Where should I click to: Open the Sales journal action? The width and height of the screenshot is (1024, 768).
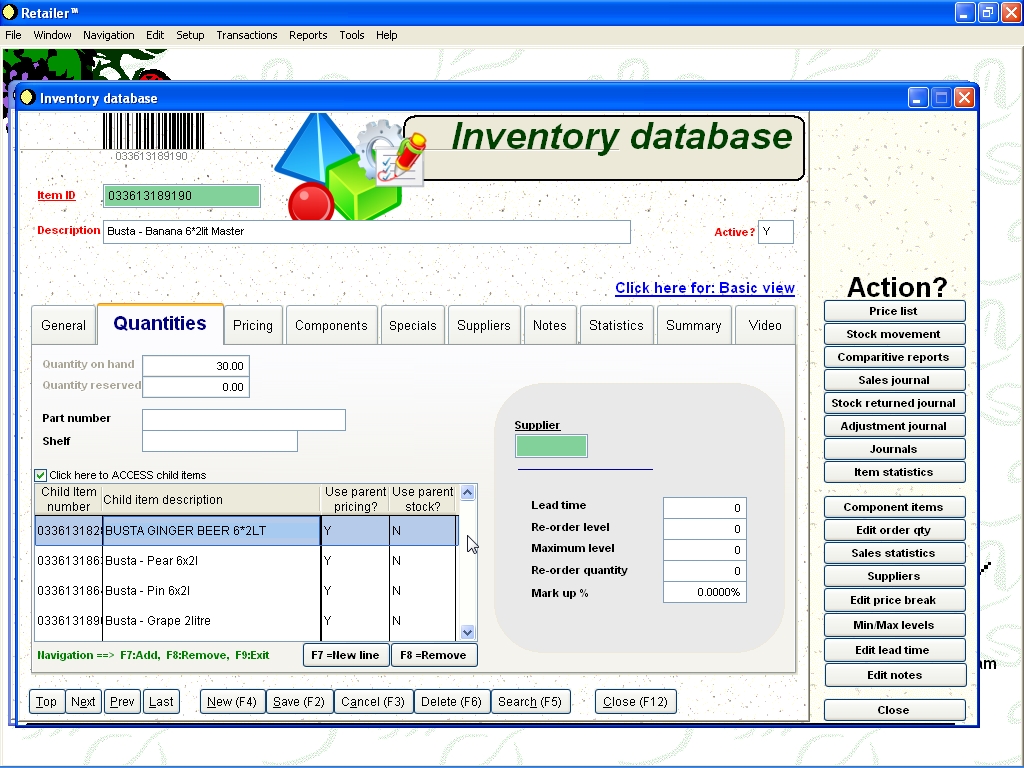click(x=894, y=379)
